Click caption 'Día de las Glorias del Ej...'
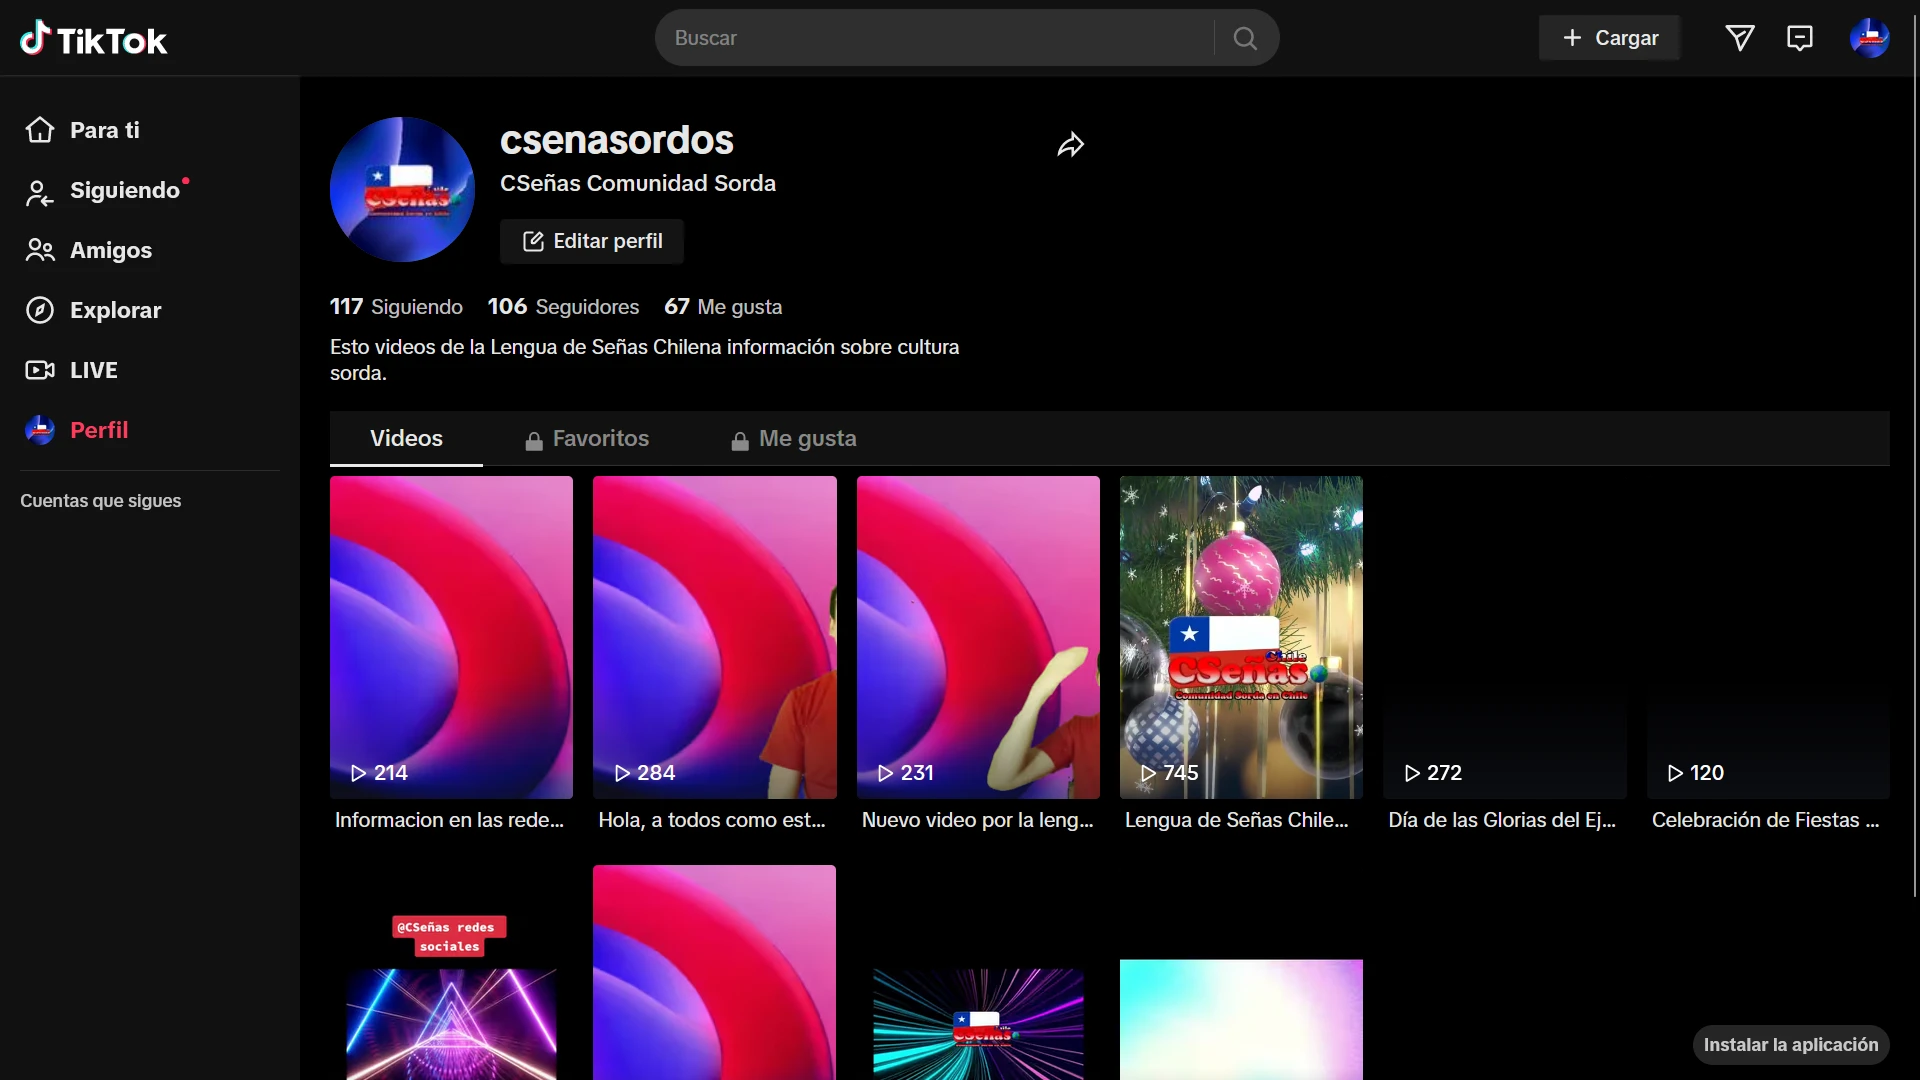 [x=1502, y=820]
